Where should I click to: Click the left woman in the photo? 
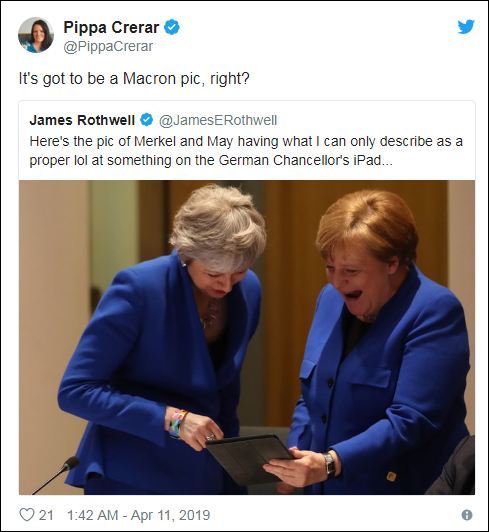click(163, 339)
